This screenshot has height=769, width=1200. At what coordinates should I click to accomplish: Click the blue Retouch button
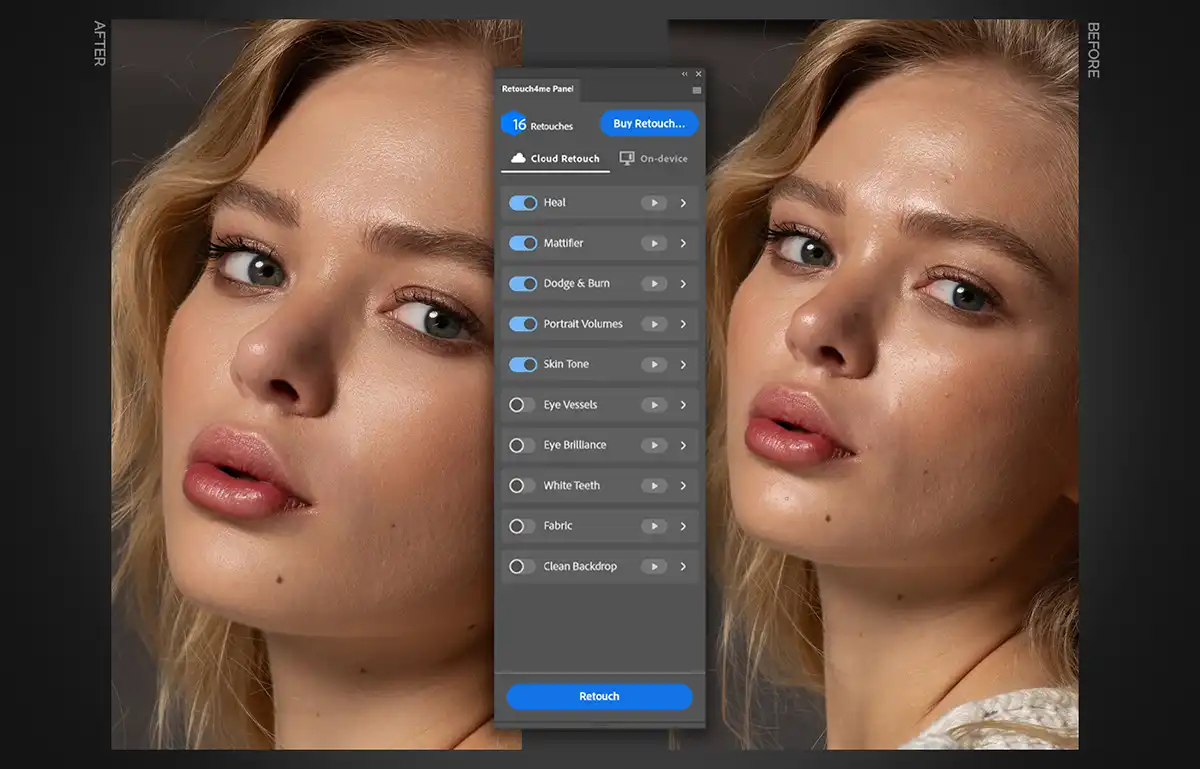pyautogui.click(x=599, y=696)
